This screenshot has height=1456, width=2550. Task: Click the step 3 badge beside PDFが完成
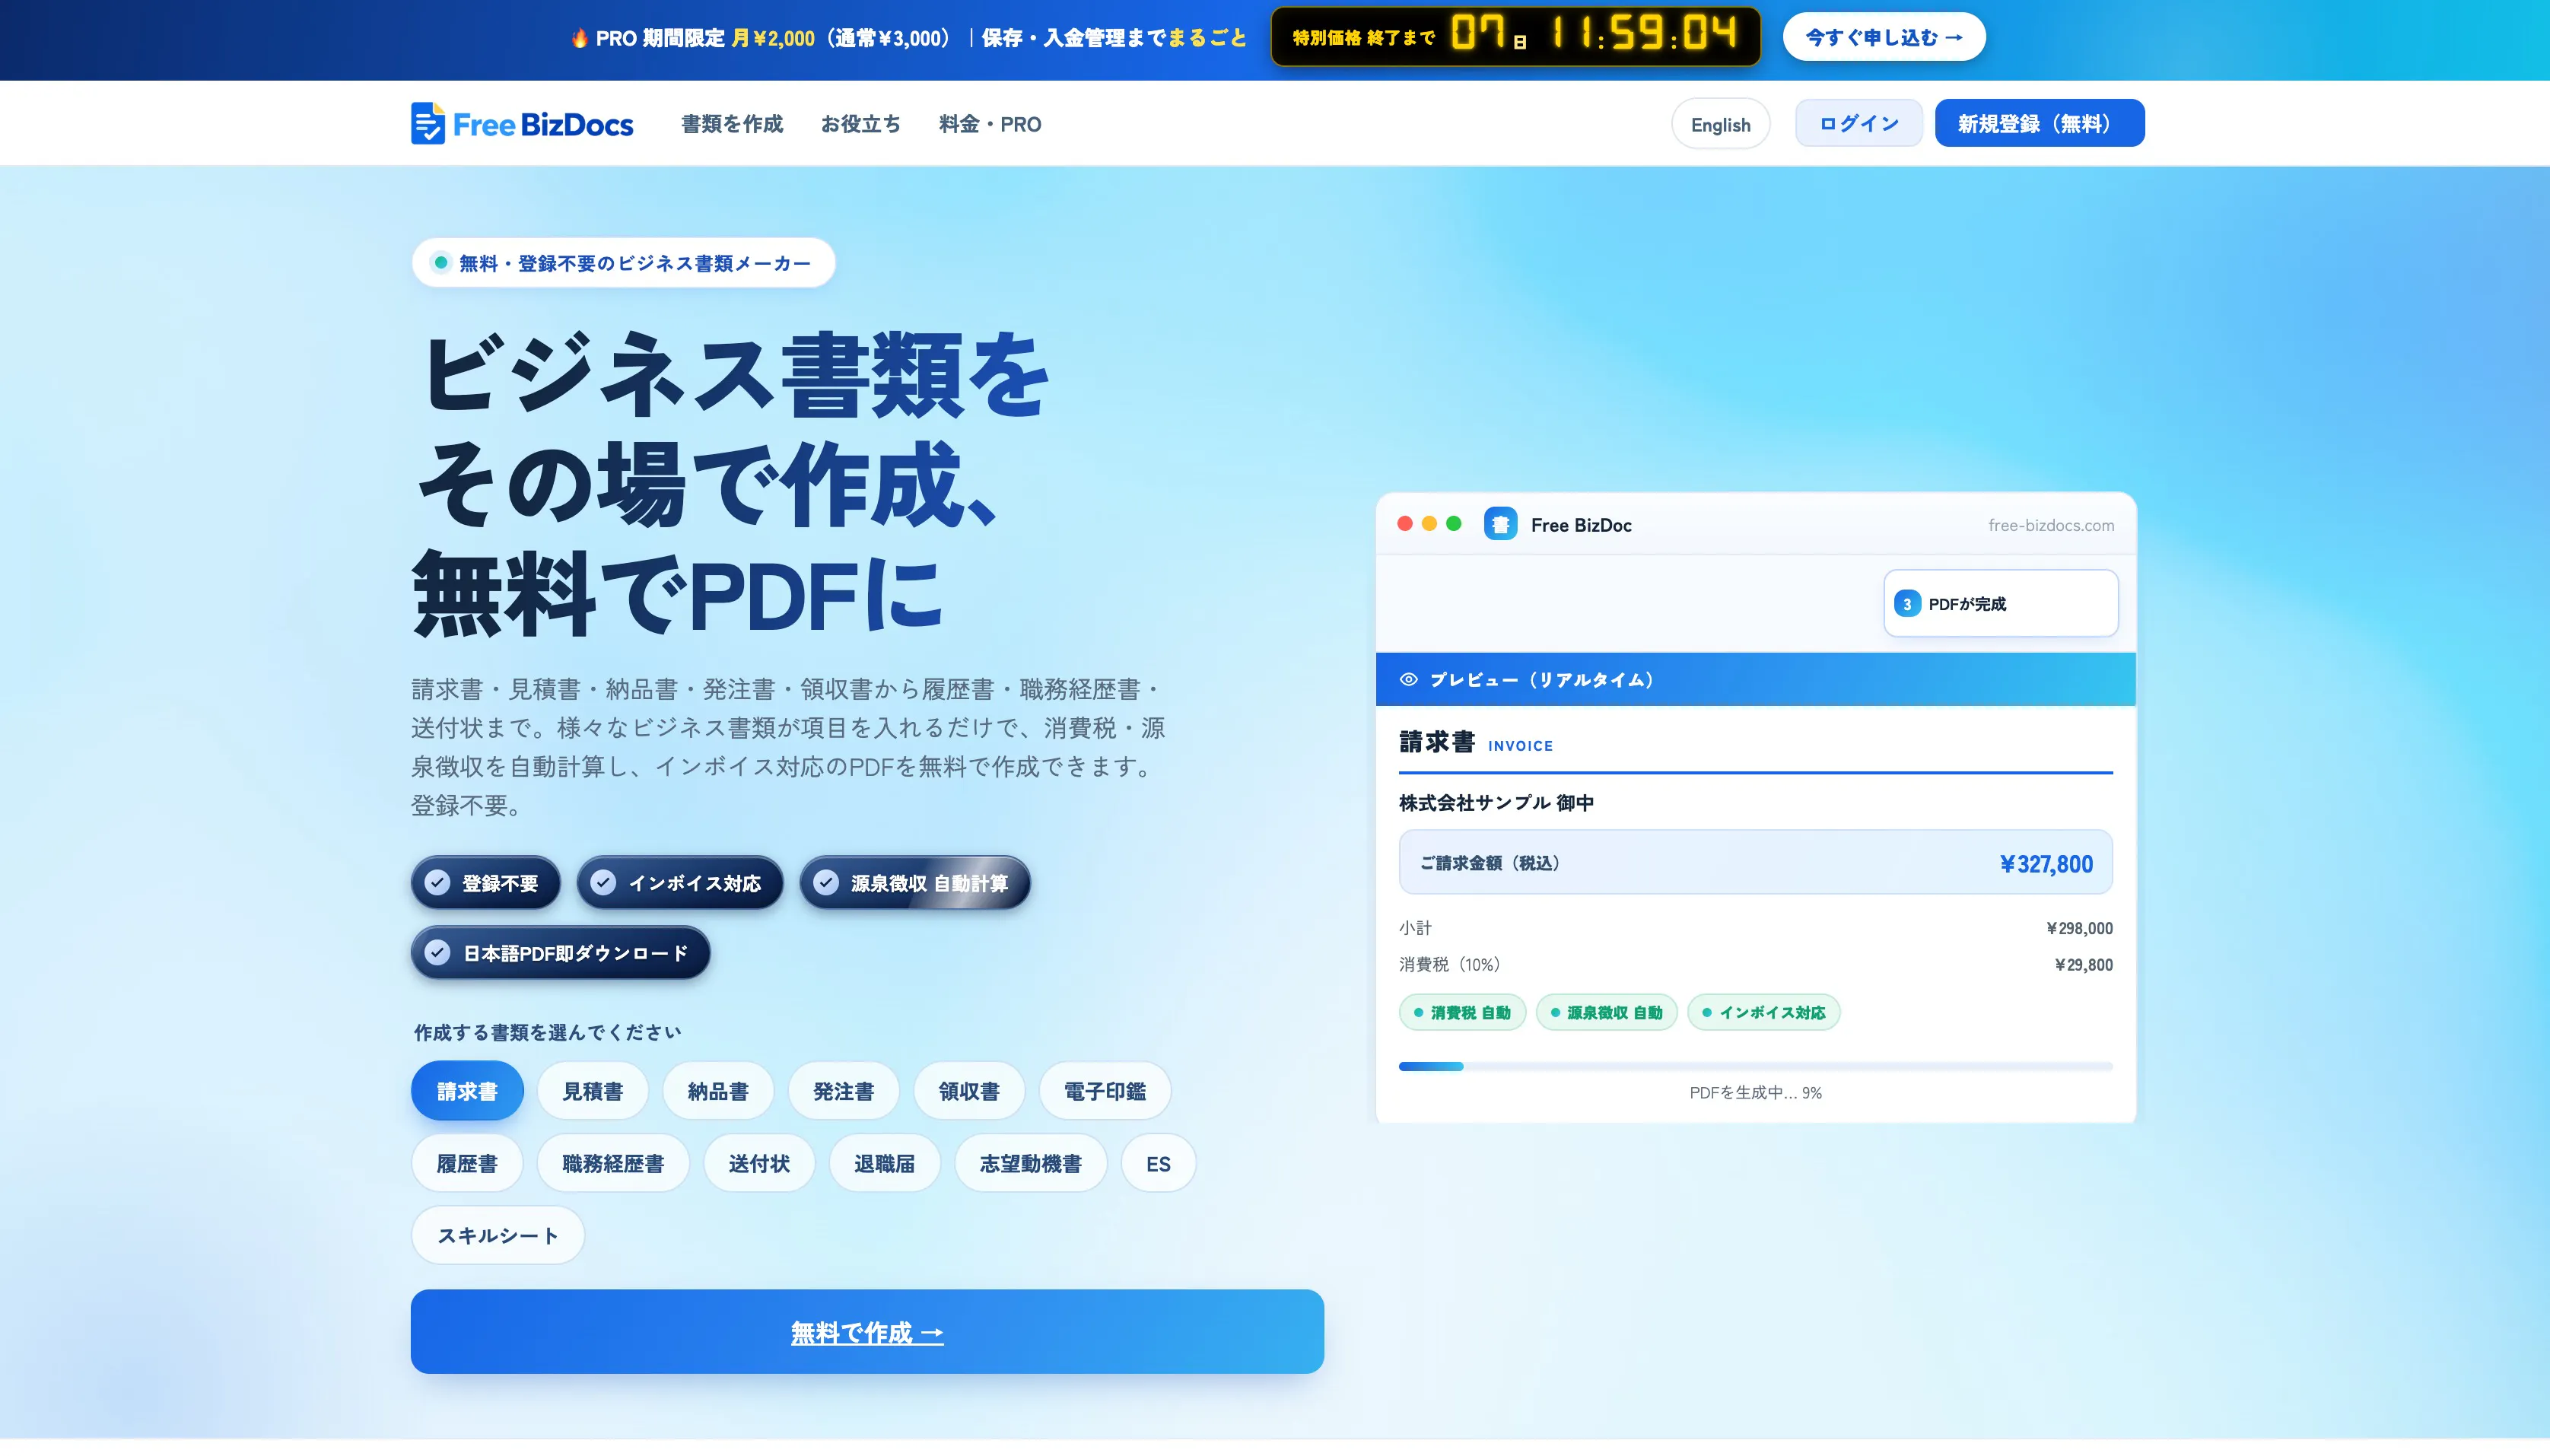tap(1907, 604)
